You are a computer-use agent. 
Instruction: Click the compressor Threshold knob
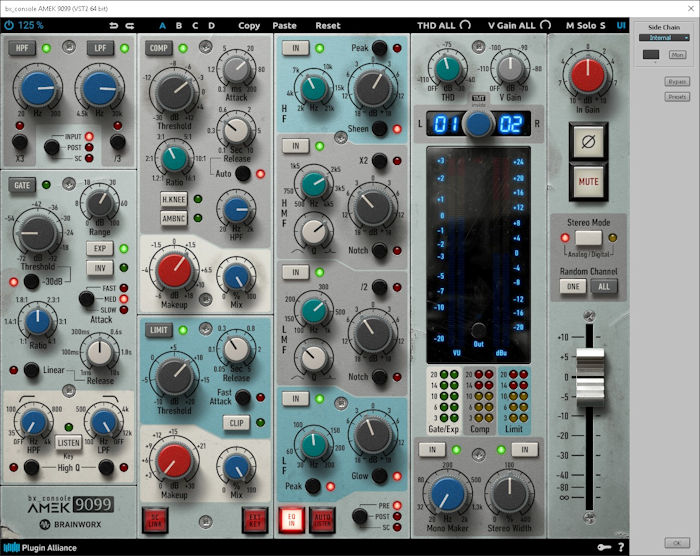coord(175,93)
